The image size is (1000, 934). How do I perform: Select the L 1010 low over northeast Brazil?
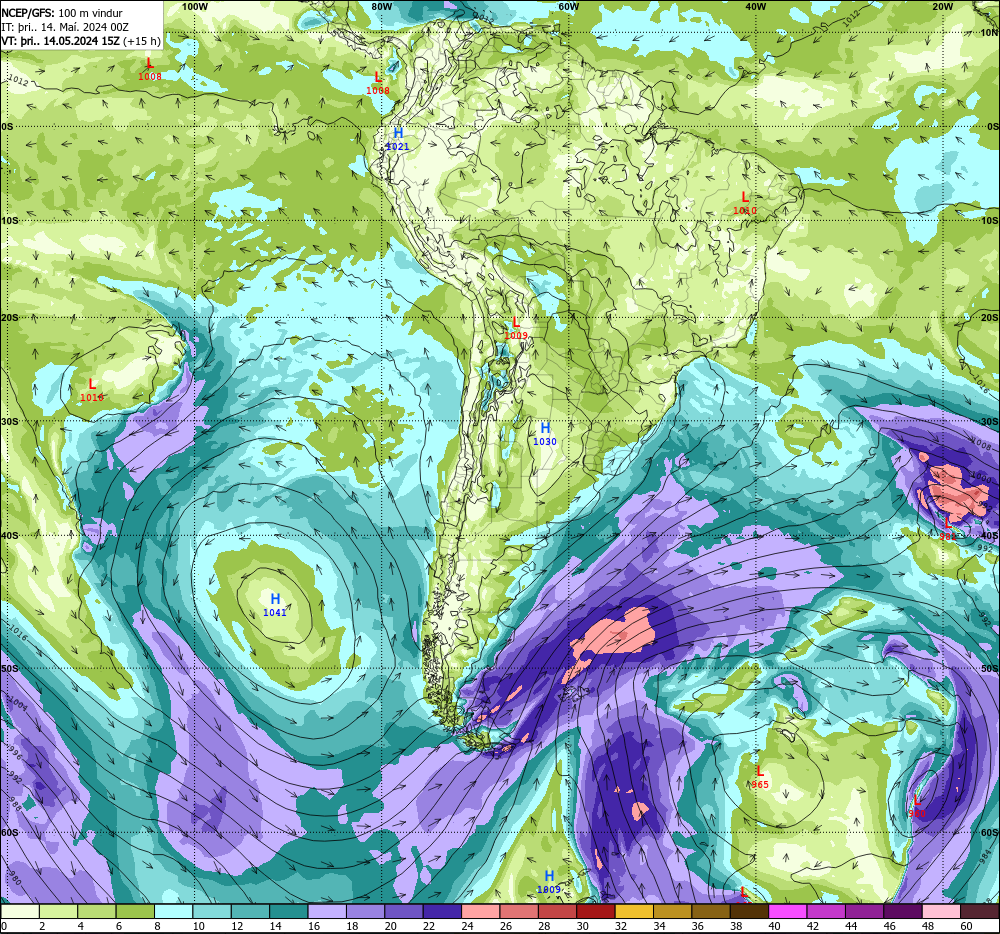(745, 203)
